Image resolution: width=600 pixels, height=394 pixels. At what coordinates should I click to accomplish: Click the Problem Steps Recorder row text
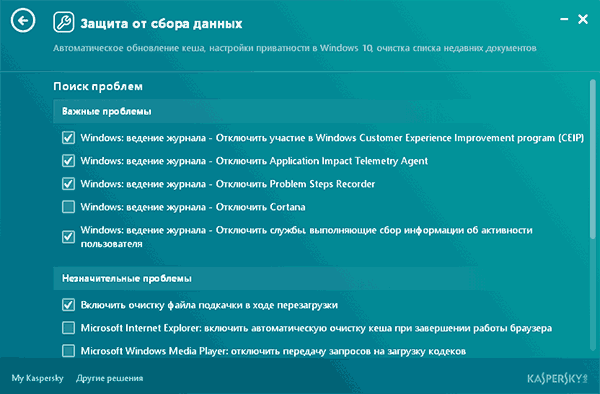tap(228, 184)
